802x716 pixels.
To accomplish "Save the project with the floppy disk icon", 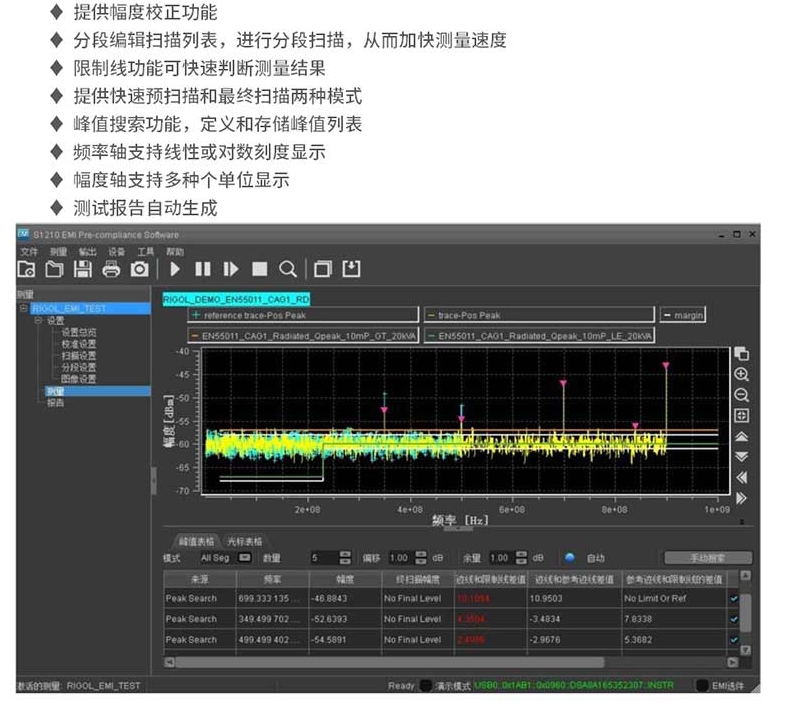I will tap(82, 269).
